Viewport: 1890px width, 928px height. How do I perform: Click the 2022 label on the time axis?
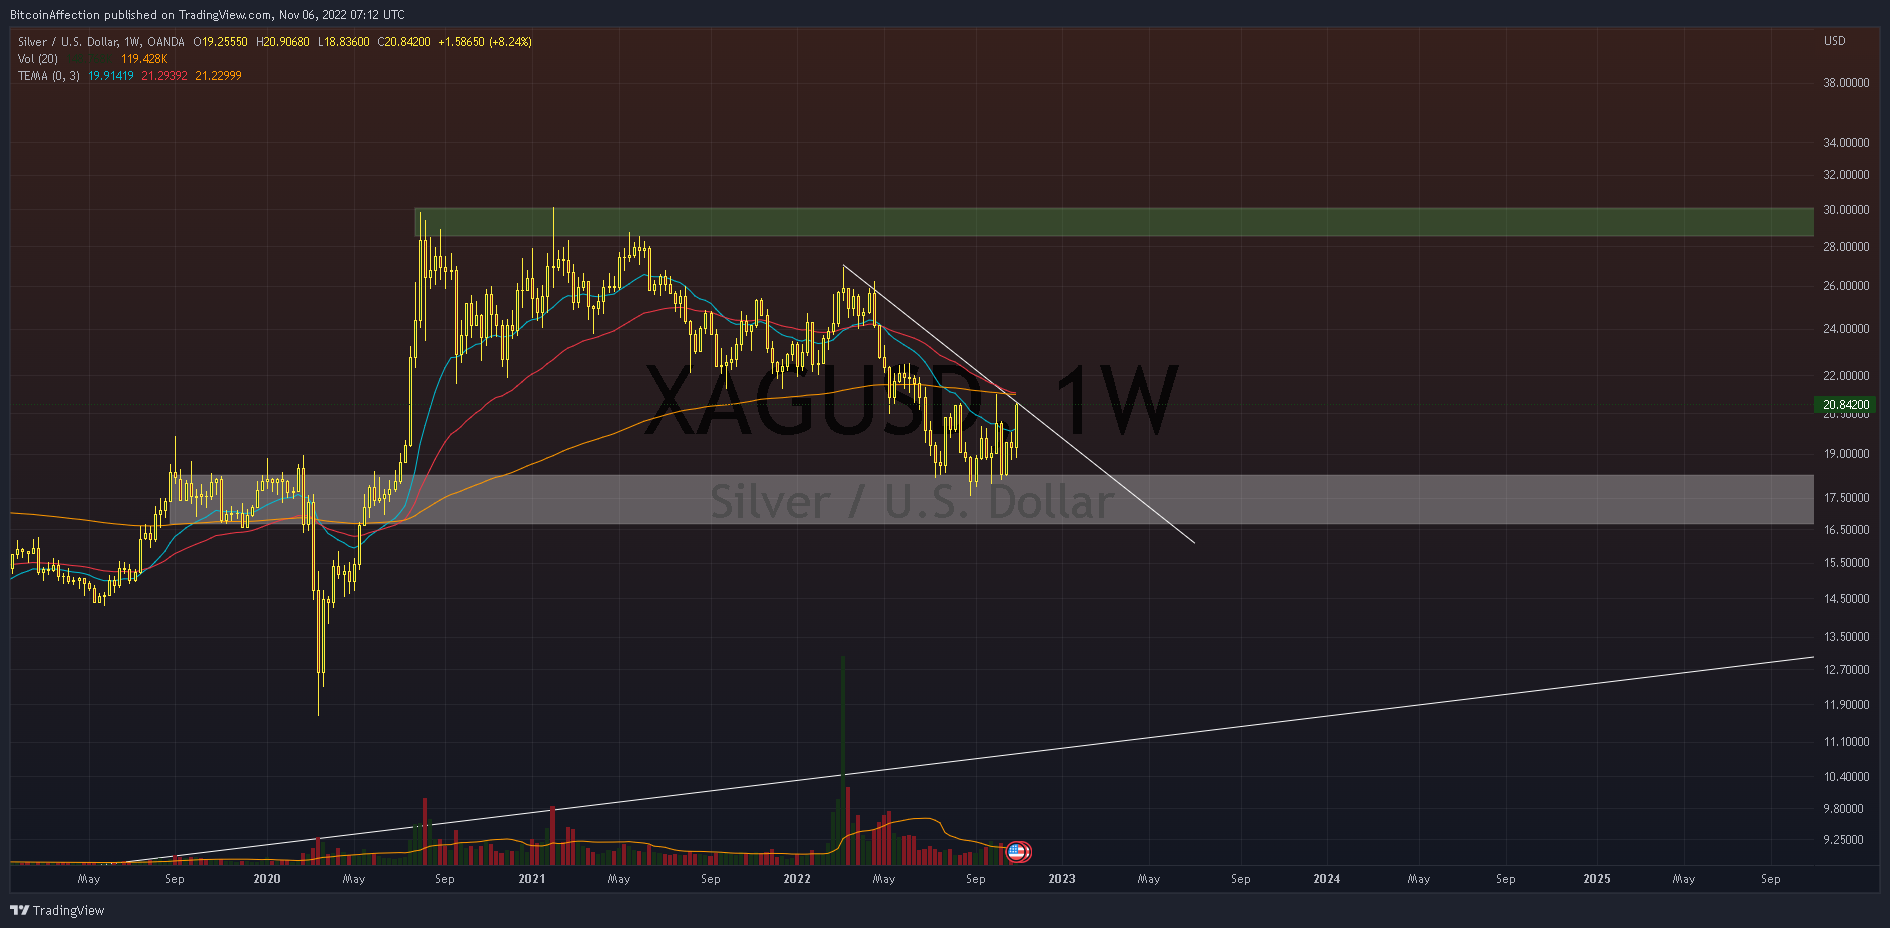coord(797,879)
